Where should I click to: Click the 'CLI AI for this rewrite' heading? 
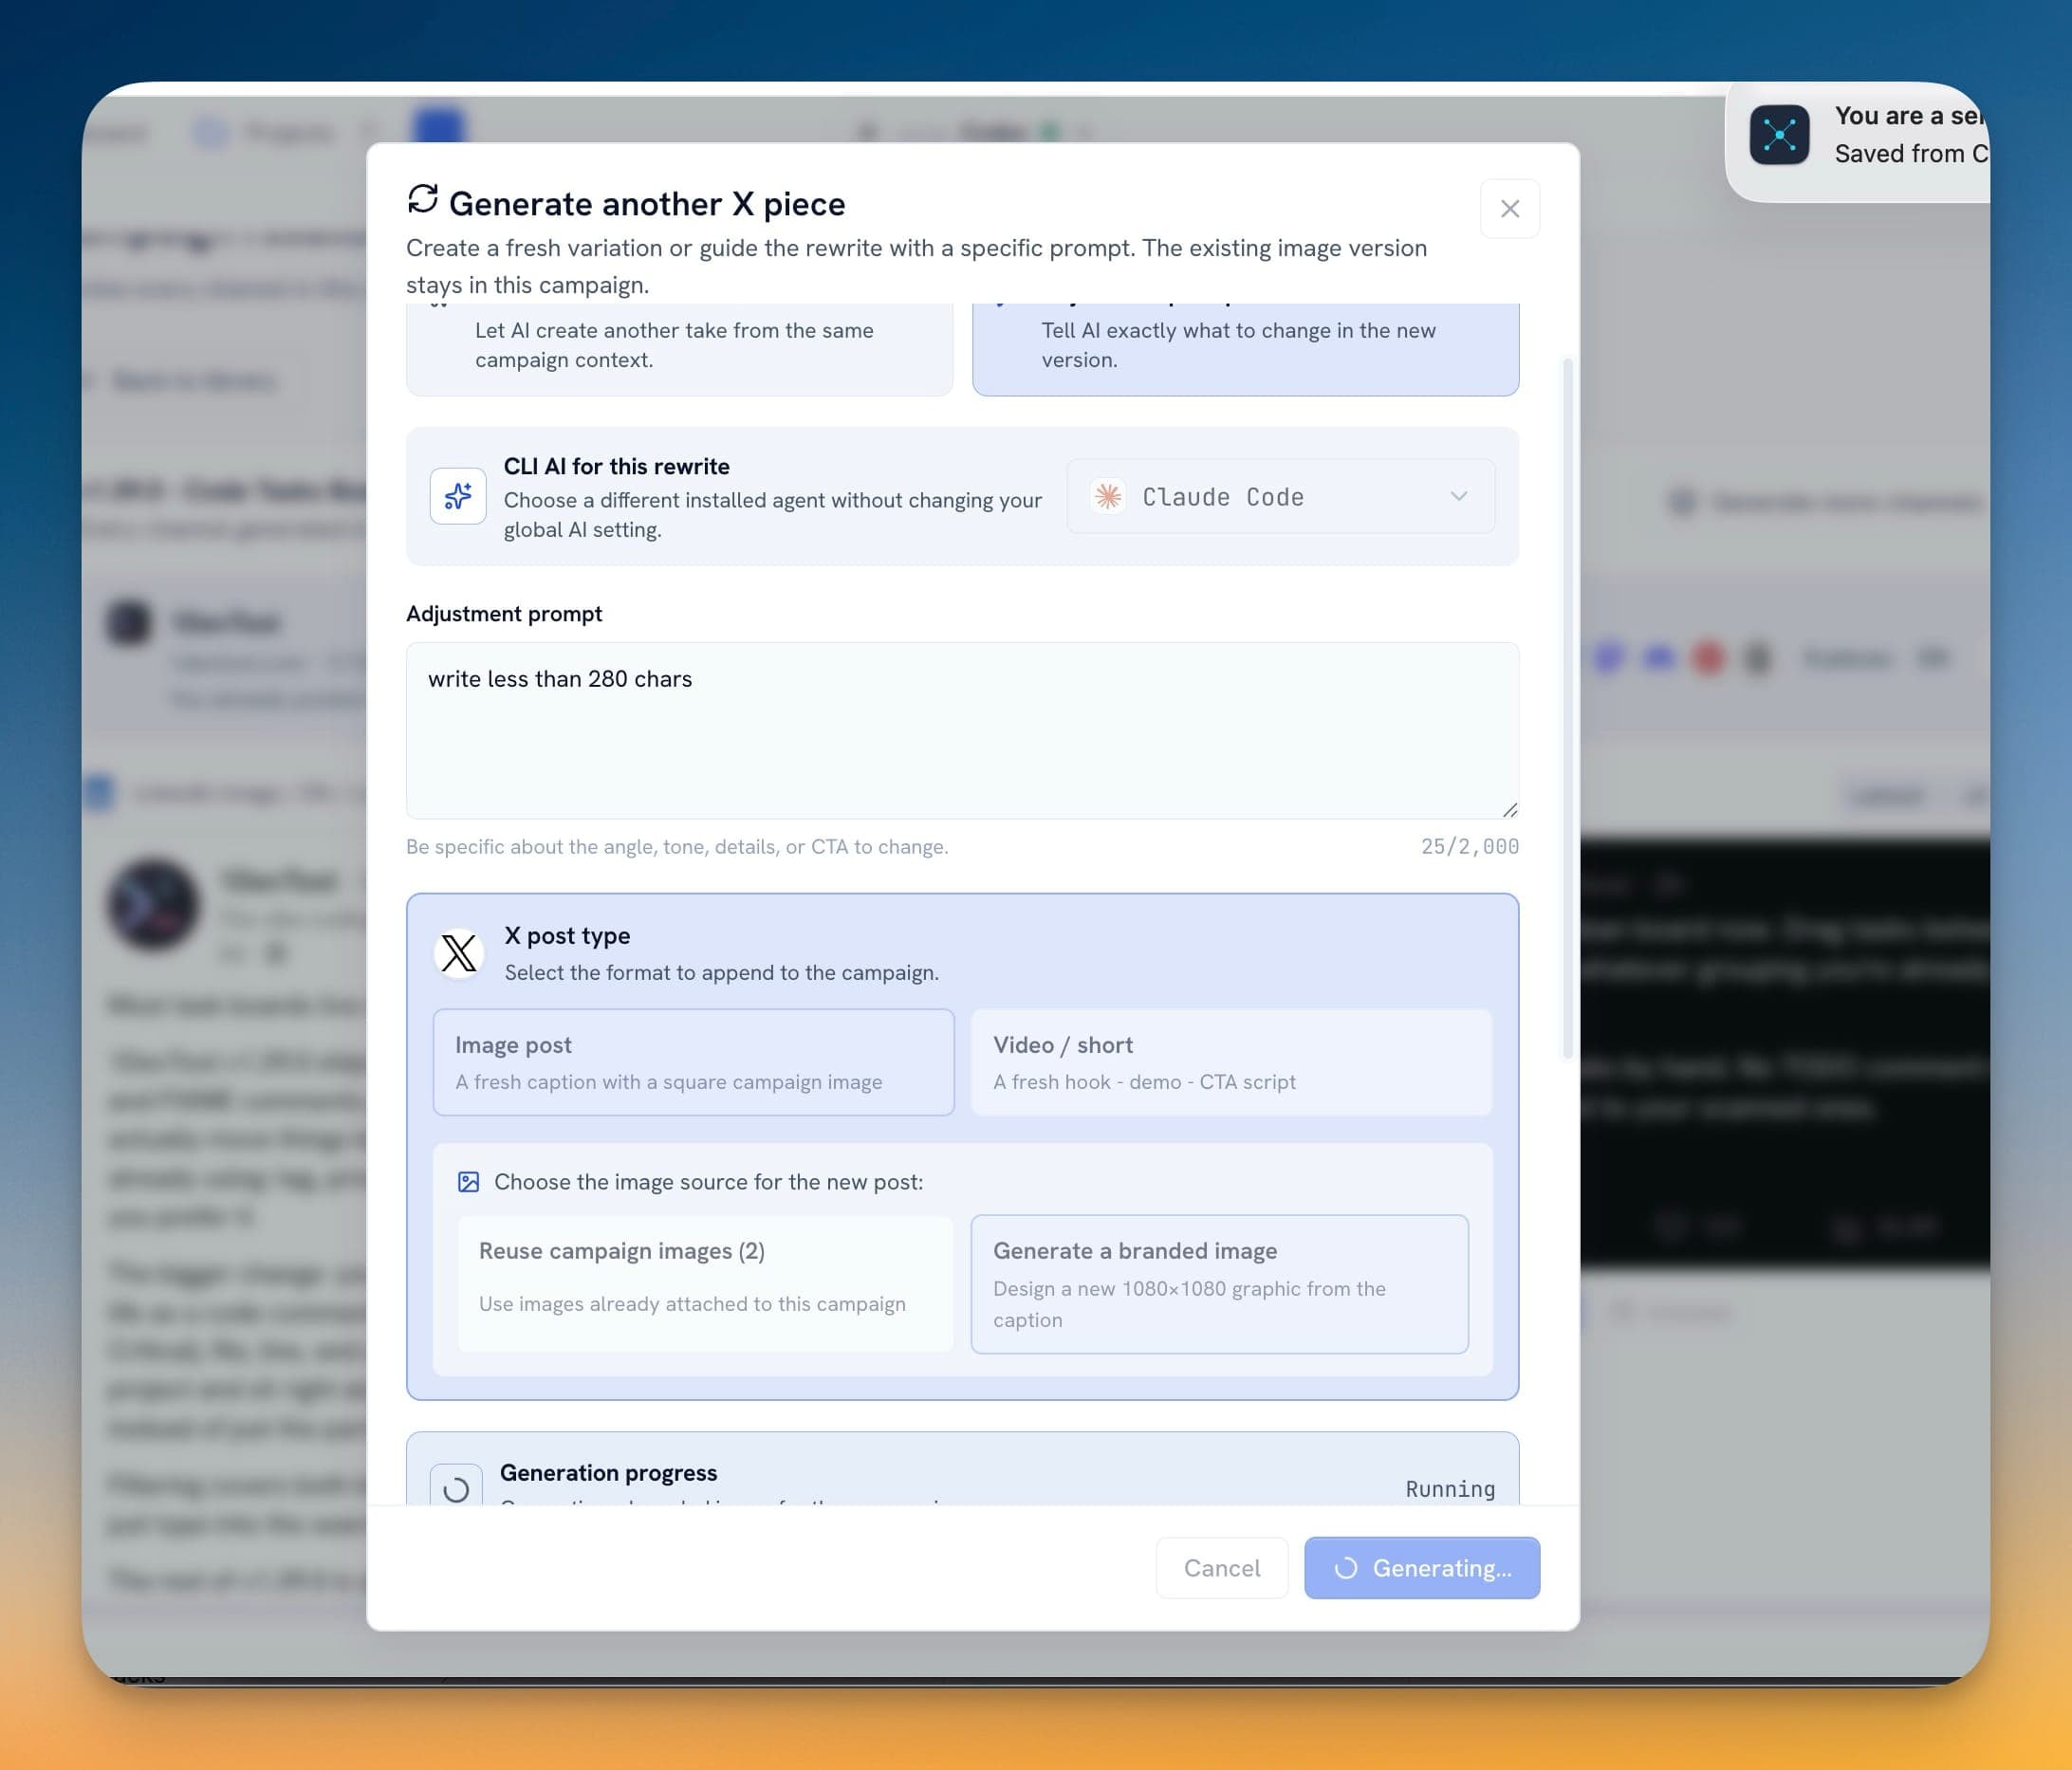pyautogui.click(x=616, y=466)
